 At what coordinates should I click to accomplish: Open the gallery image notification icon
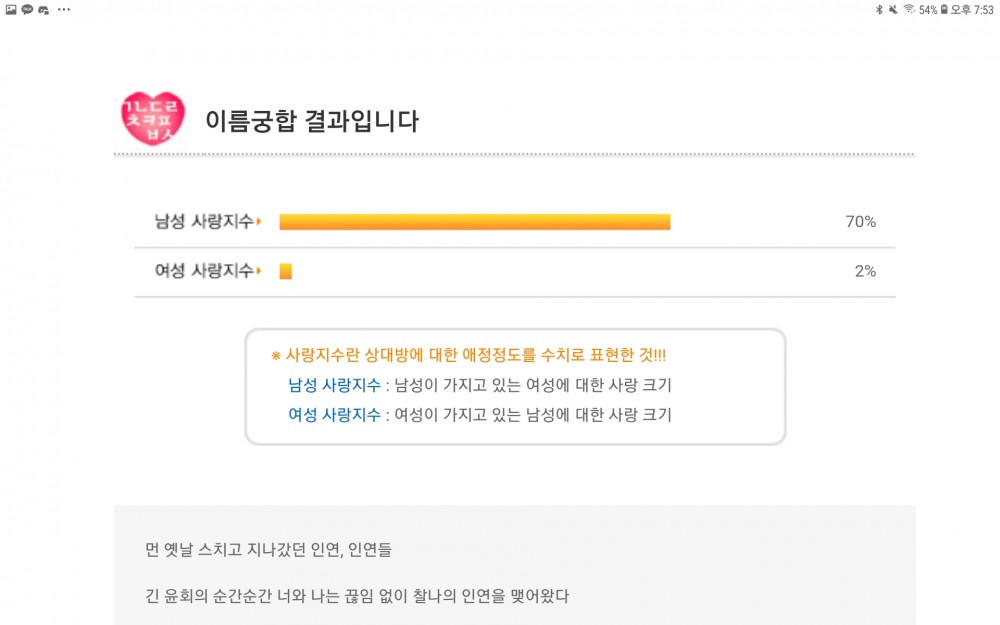click(11, 10)
